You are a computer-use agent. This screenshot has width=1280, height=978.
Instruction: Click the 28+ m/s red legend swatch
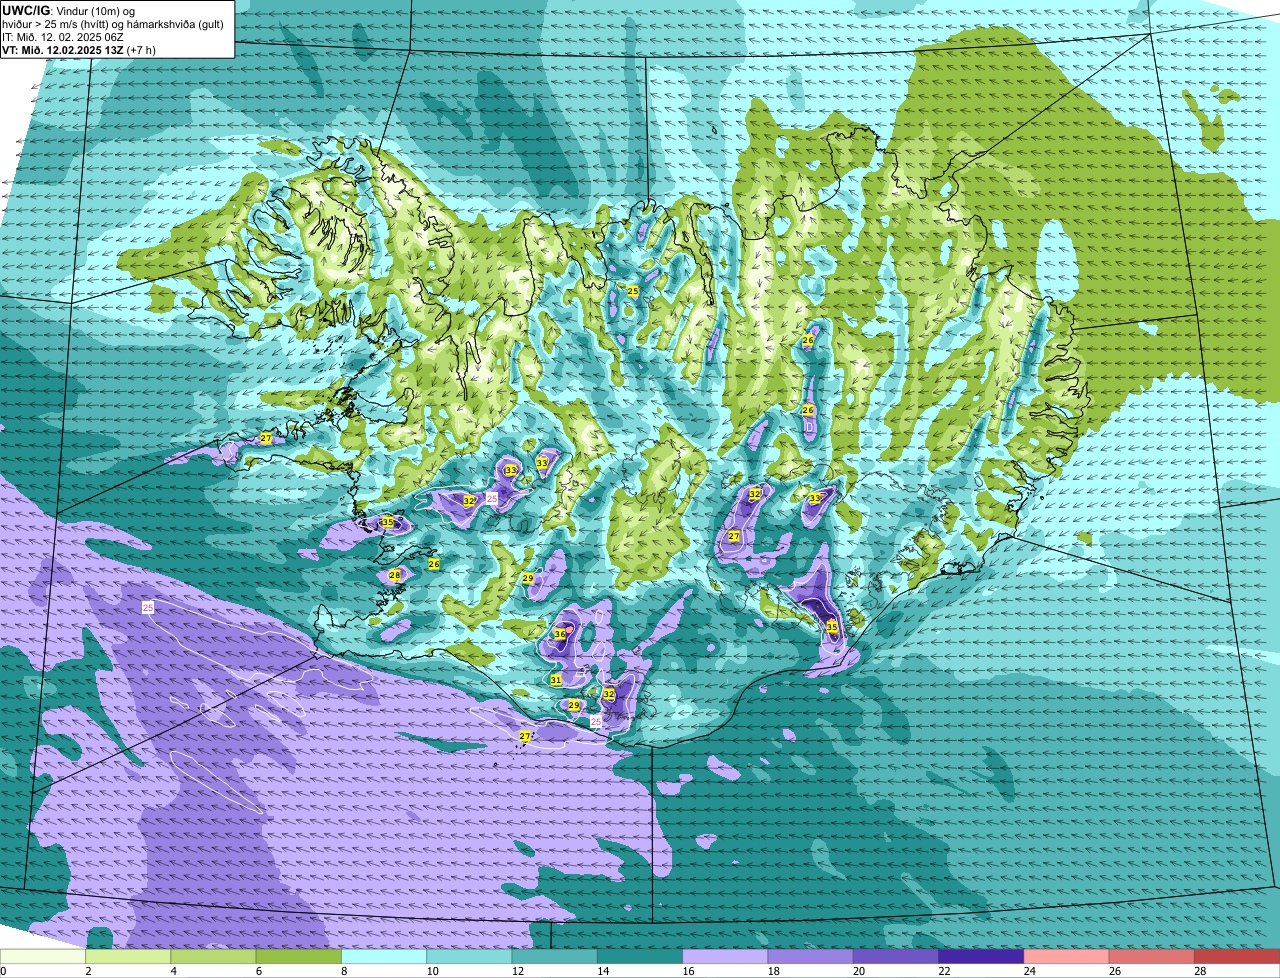tap(1238, 957)
